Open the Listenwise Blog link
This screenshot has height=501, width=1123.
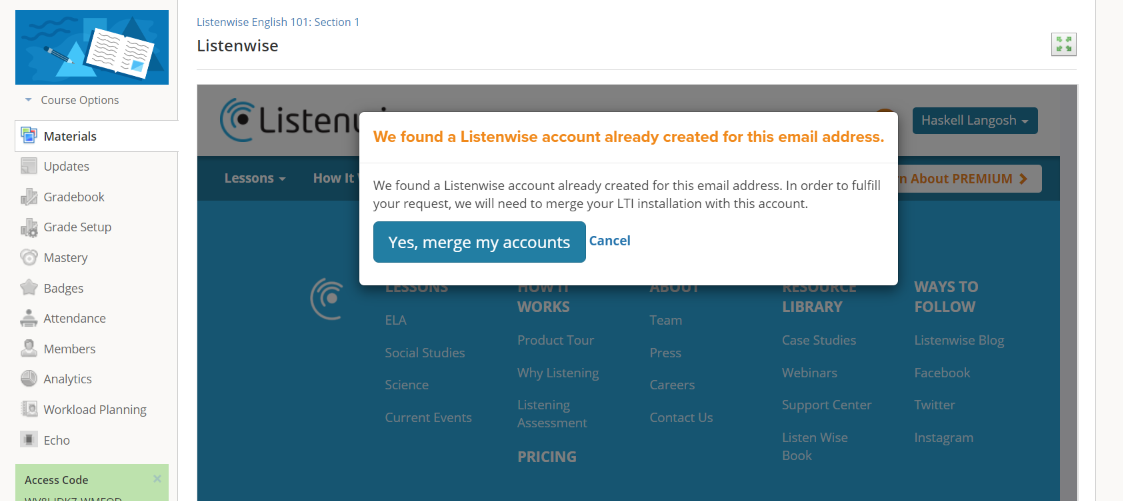(x=959, y=340)
